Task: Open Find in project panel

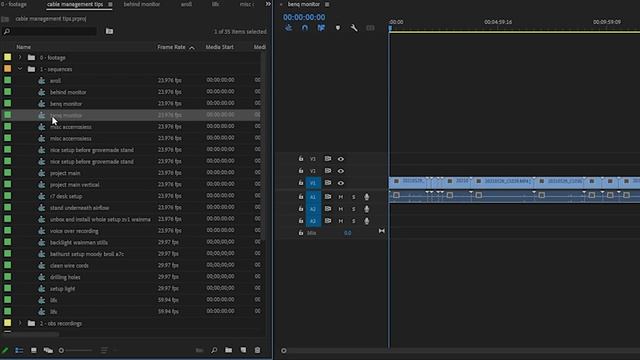Action: 214,350
